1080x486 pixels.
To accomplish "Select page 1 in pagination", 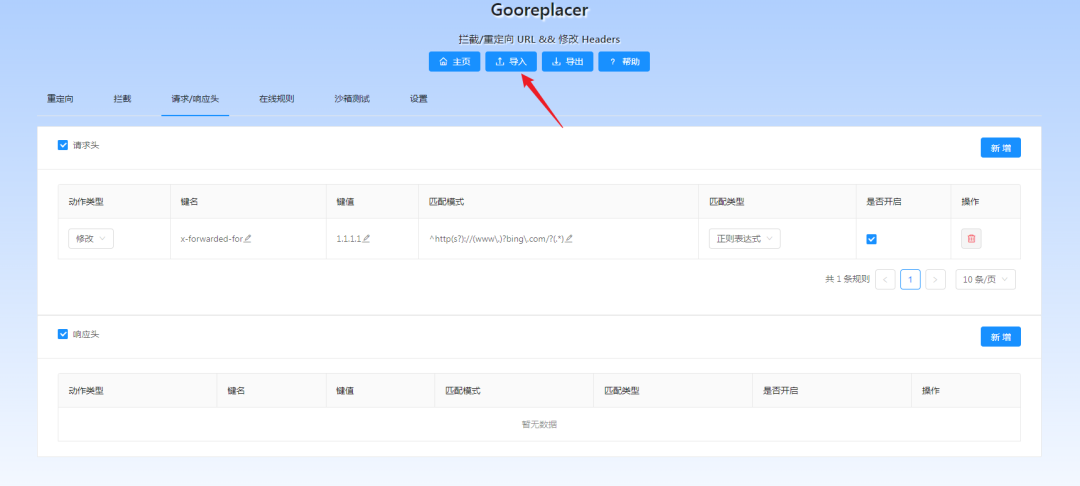I will [910, 280].
